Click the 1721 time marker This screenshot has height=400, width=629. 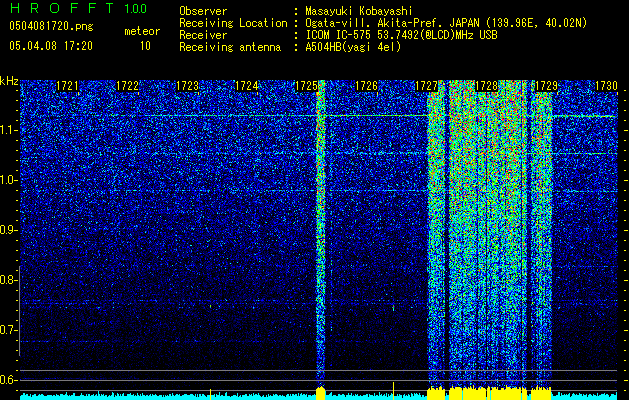pyautogui.click(x=67, y=86)
